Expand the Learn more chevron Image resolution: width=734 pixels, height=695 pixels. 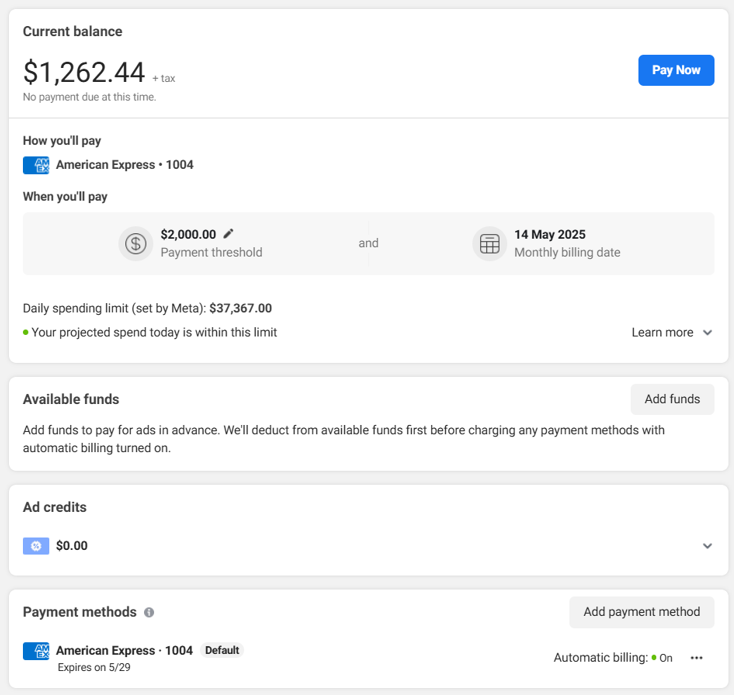707,332
